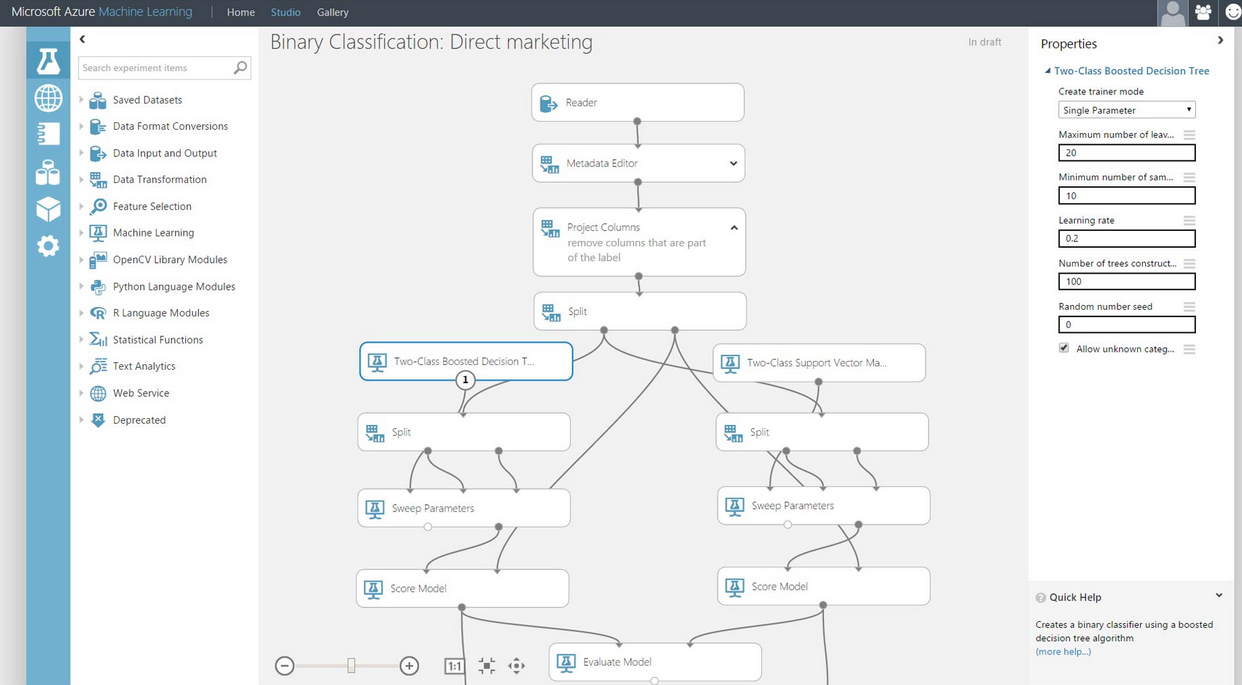This screenshot has height=685, width=1242.
Task: Open the Trained Models cube icon
Action: (48, 208)
